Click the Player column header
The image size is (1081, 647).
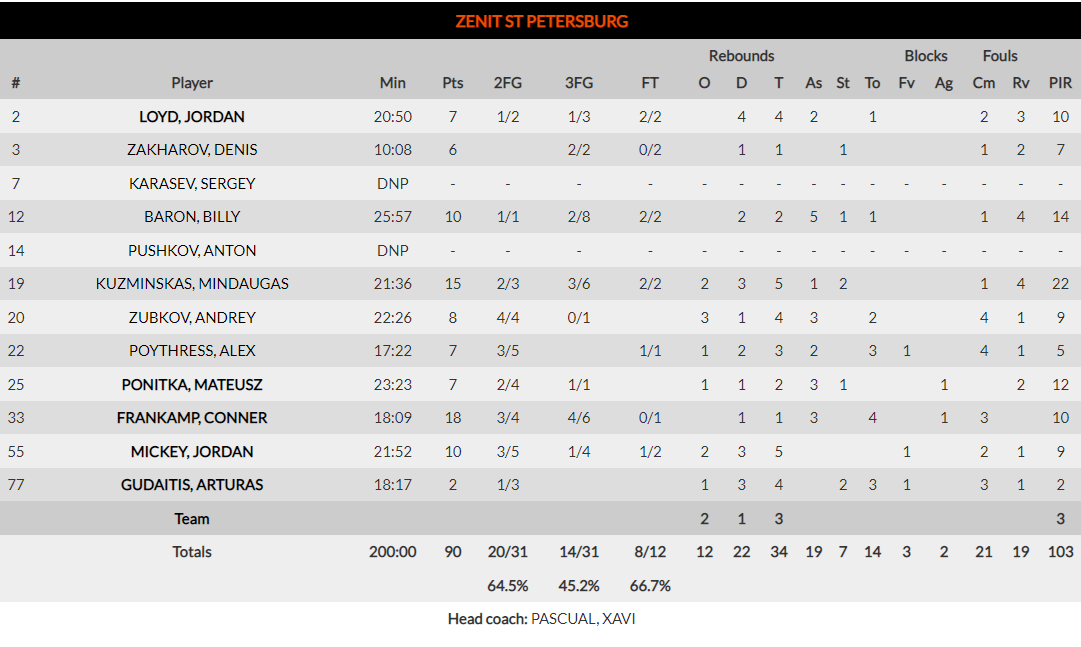tap(192, 83)
